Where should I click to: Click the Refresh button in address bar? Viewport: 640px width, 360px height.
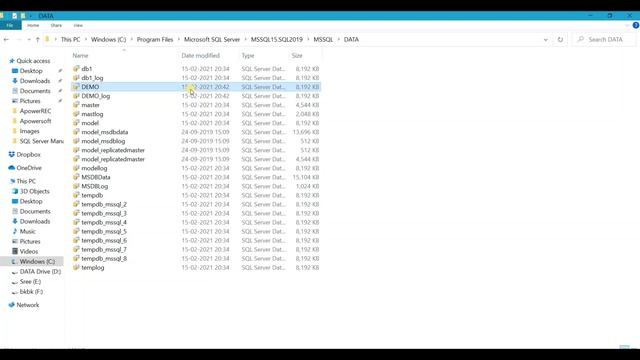[x=560, y=40]
